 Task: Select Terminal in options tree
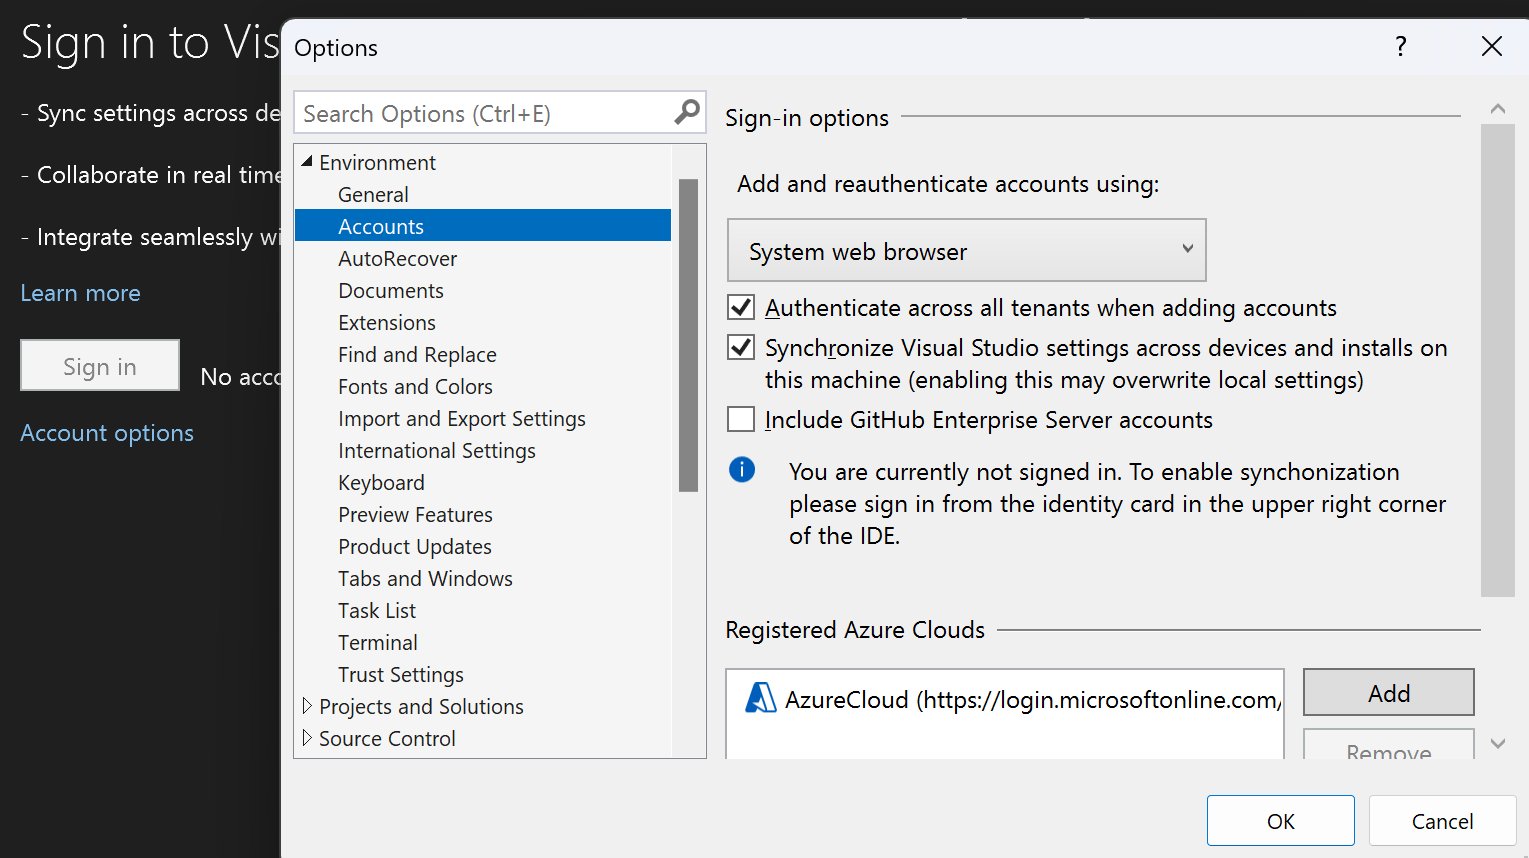(377, 642)
